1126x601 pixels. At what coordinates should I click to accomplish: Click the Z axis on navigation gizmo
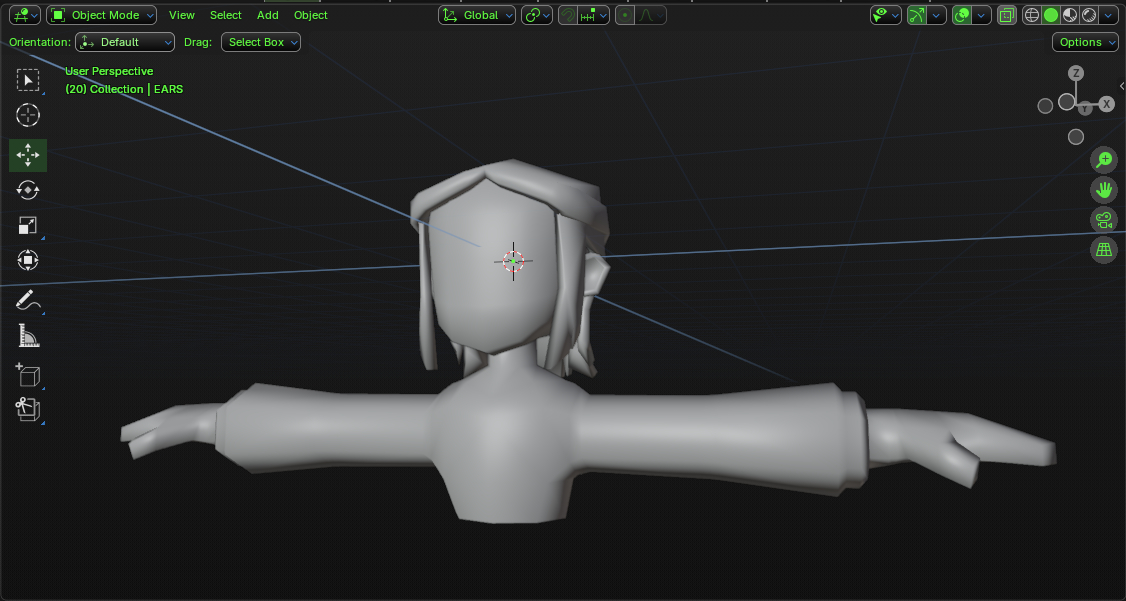[1076, 73]
